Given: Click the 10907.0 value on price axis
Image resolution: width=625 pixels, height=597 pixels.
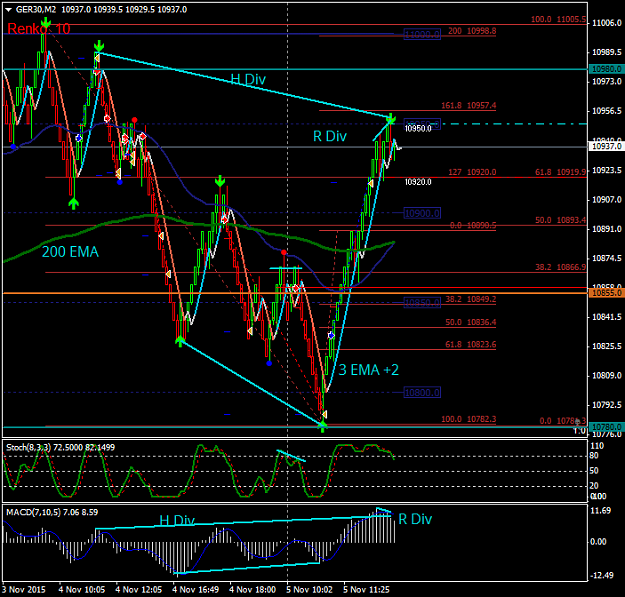Looking at the screenshot, I should [x=607, y=200].
